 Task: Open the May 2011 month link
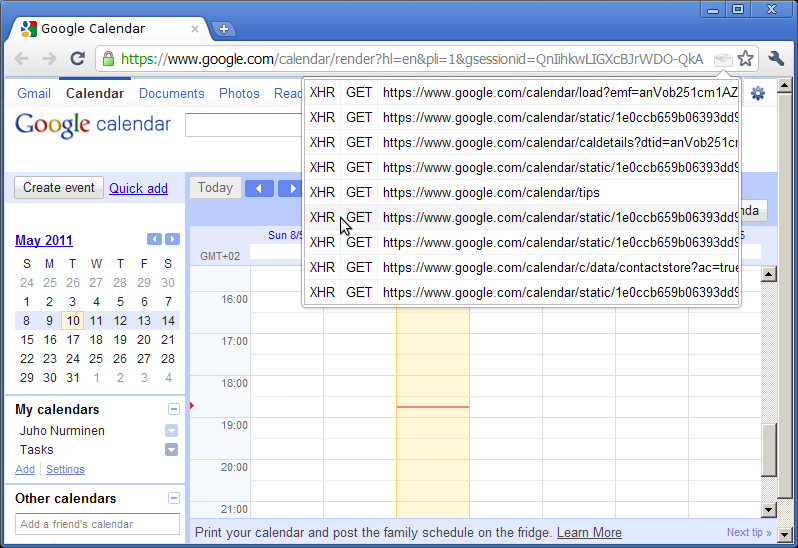(x=44, y=240)
